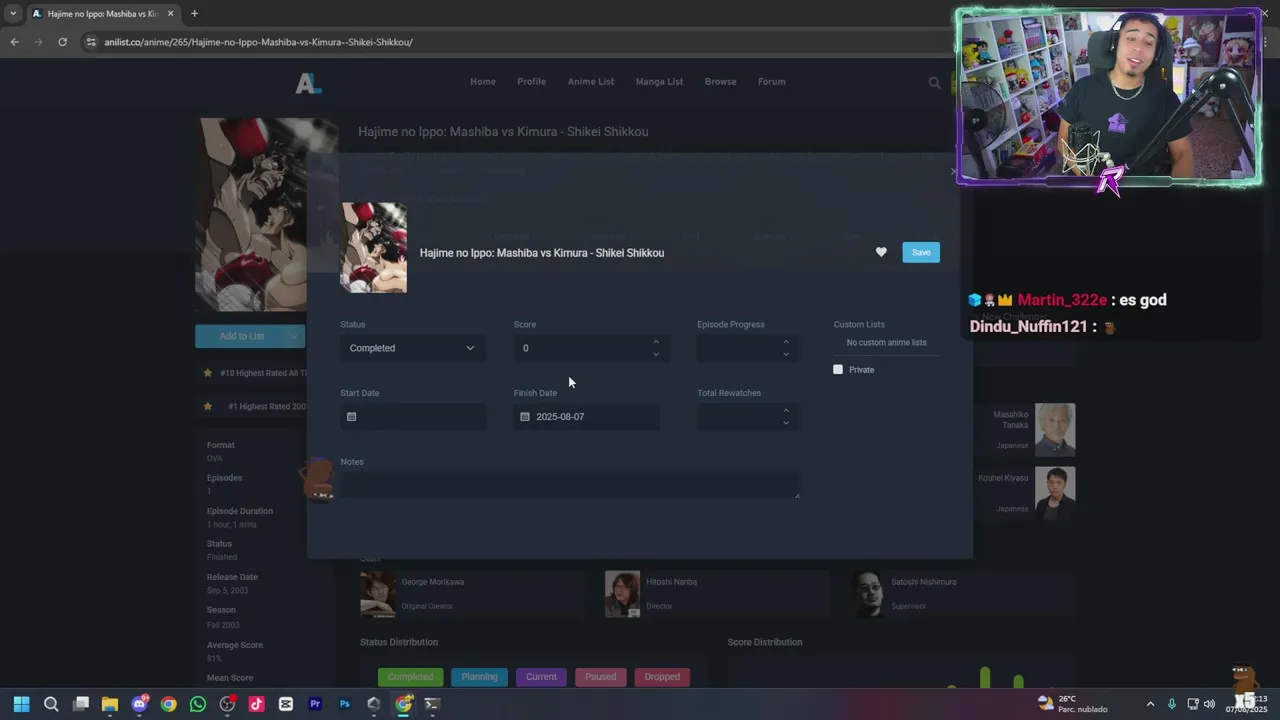The image size is (1280, 720).
Task: Click the AniList search magnifier icon
Action: (x=934, y=83)
